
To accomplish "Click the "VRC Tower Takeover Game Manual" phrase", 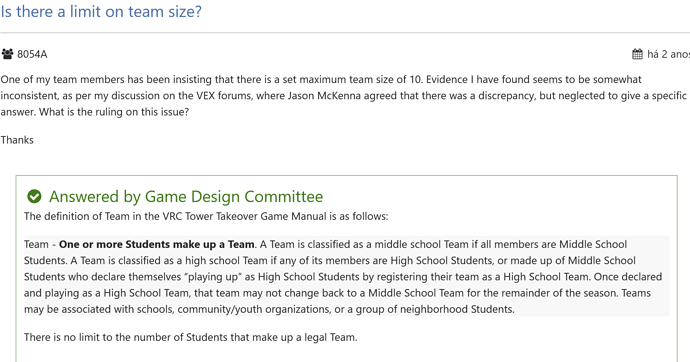I will [244, 216].
